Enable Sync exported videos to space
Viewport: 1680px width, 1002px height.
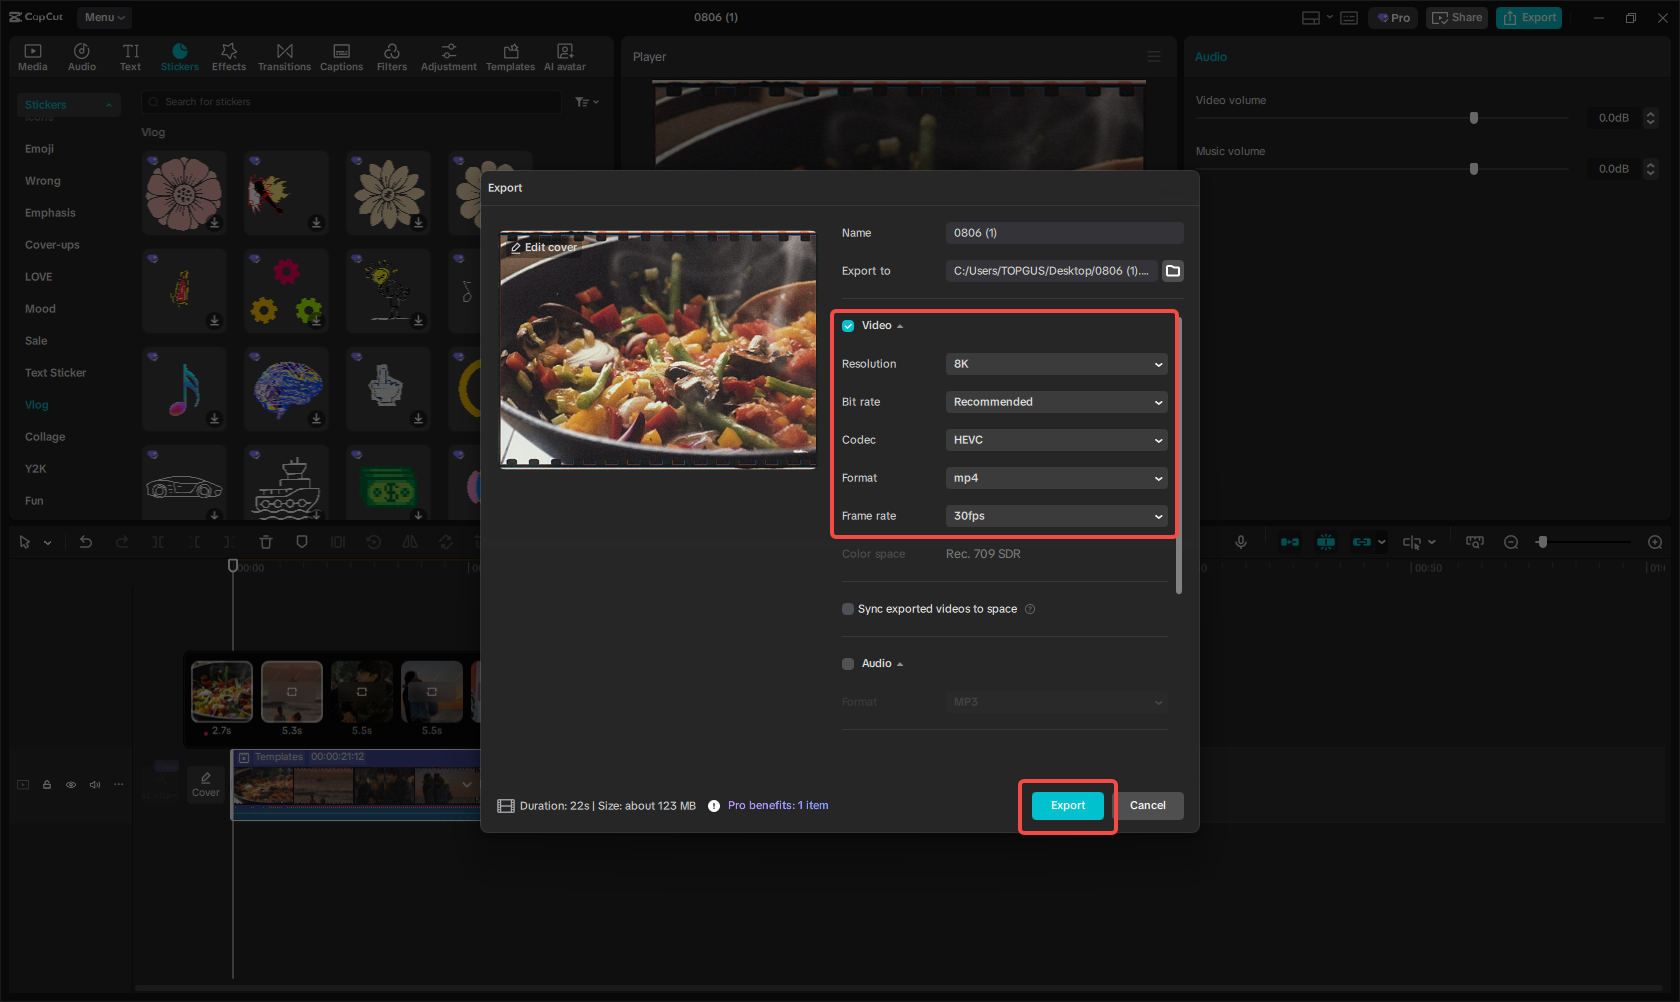pyautogui.click(x=847, y=608)
